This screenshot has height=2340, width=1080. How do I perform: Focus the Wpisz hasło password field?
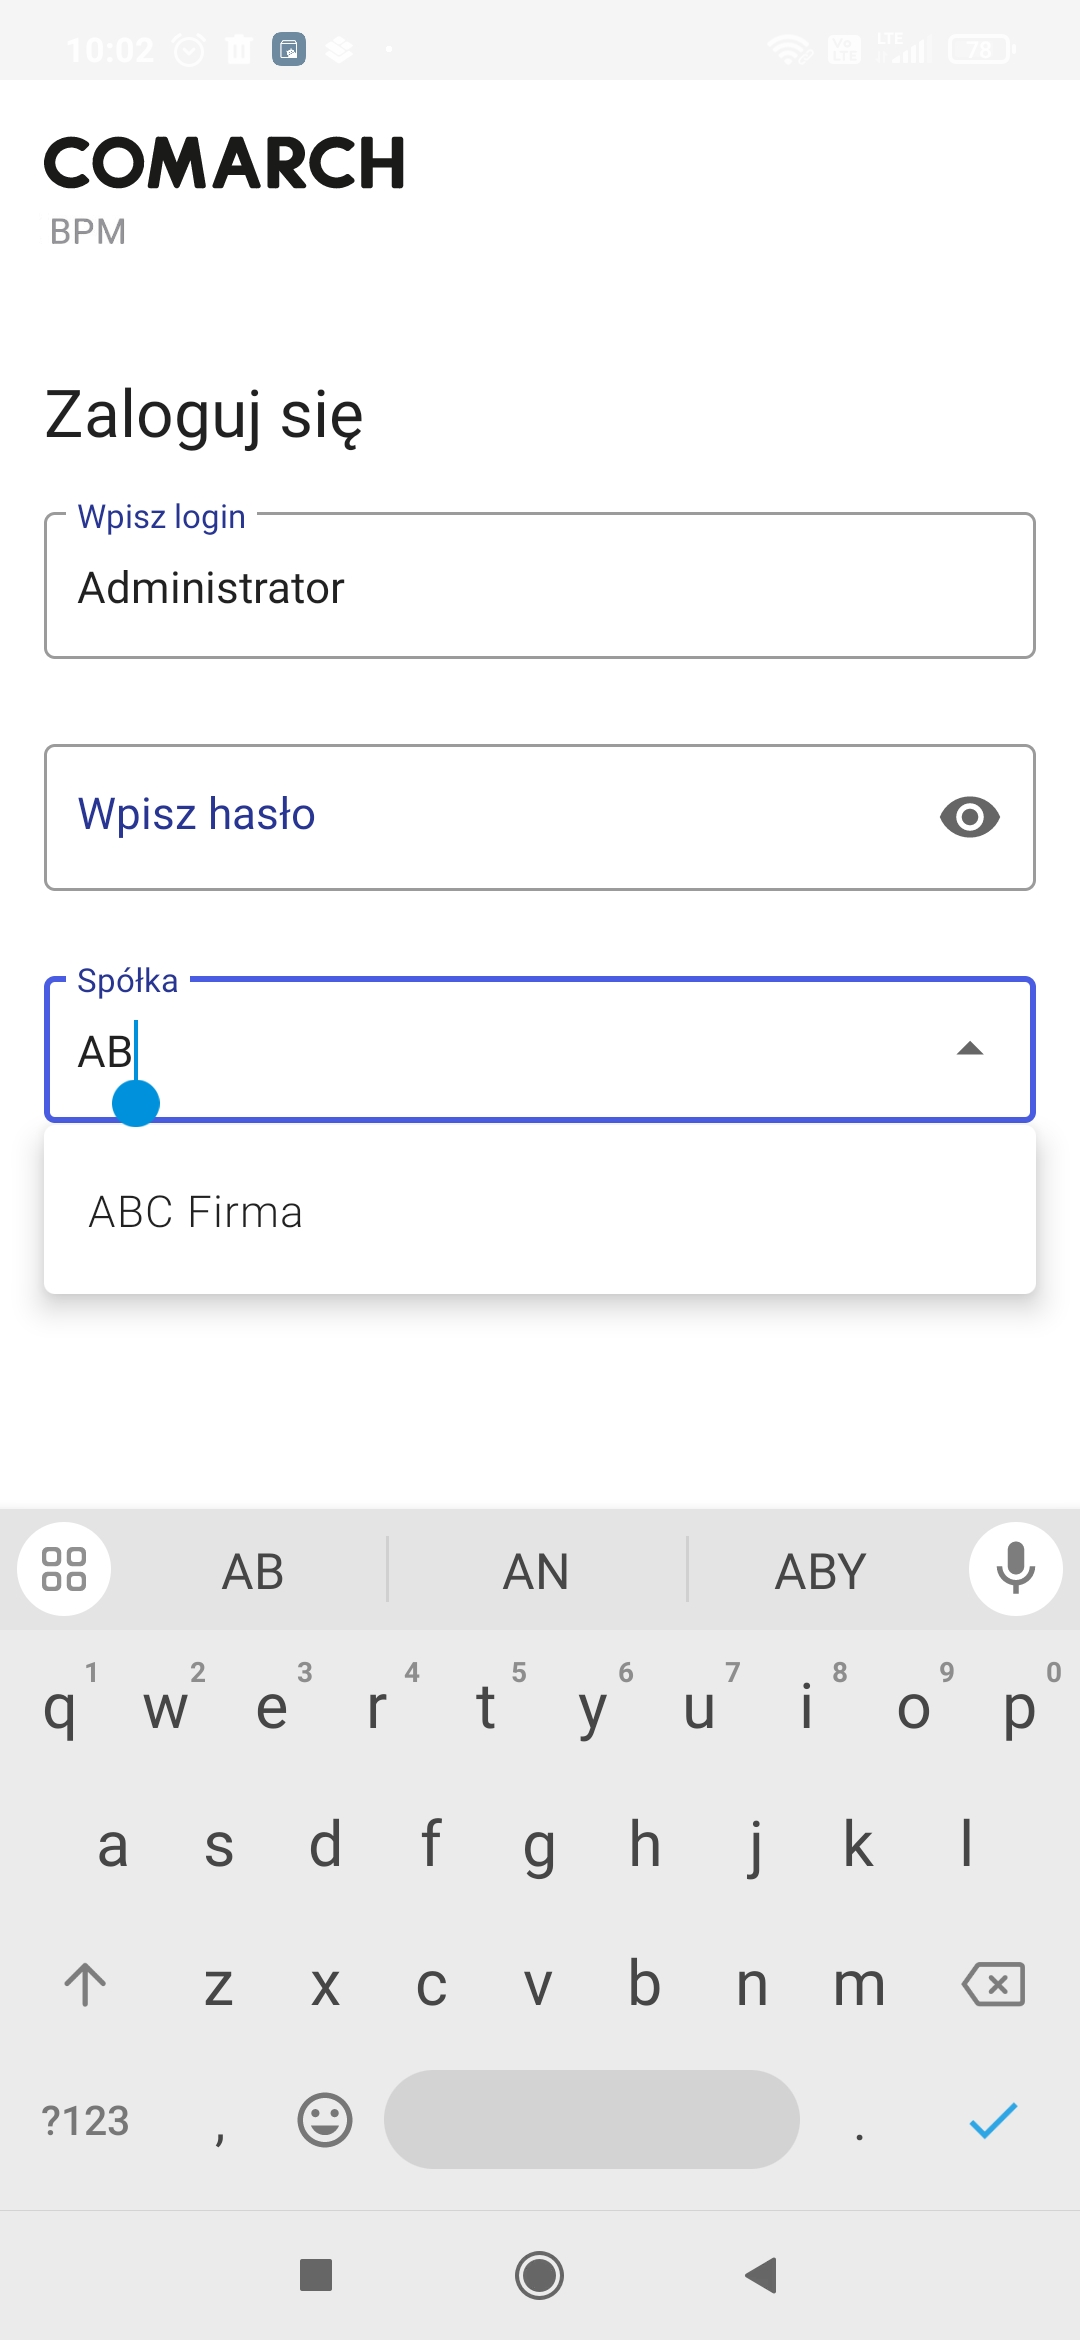pos(480,817)
